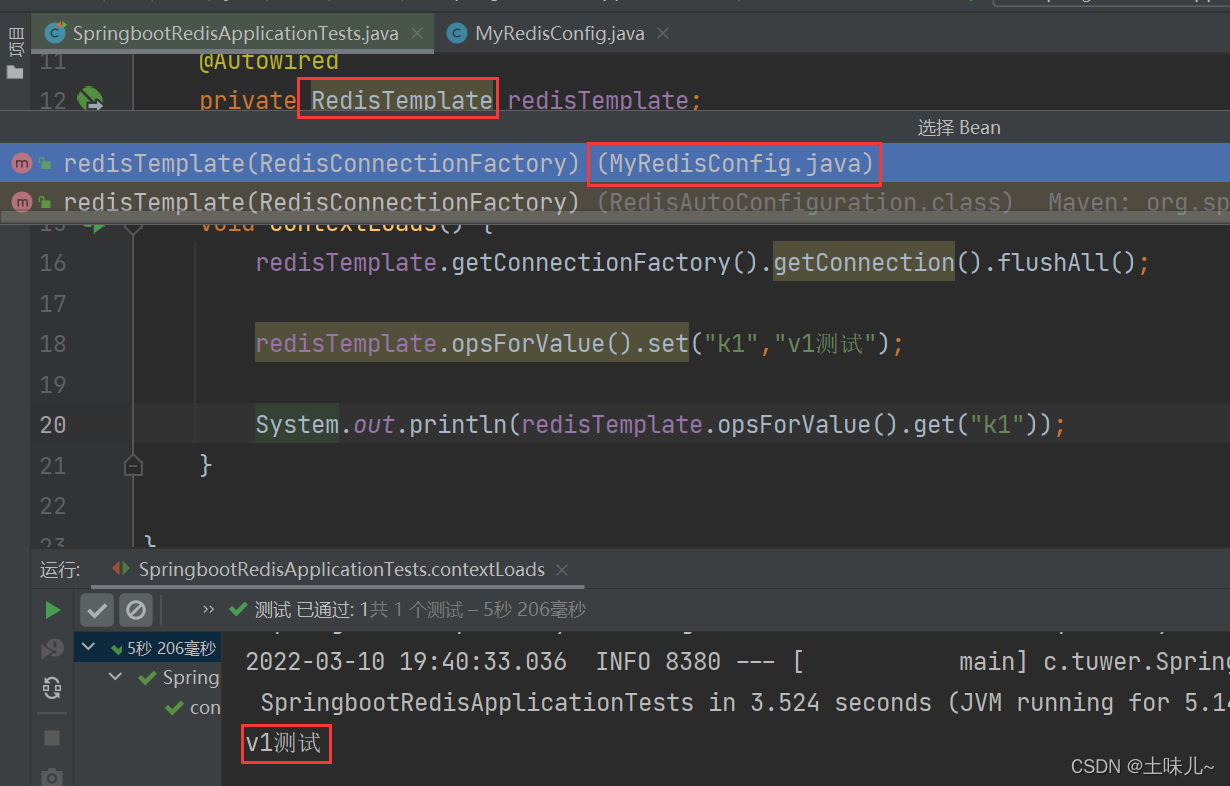Image resolution: width=1230 pixels, height=786 pixels.
Task: Toggle show passed tests checkmark button
Action: point(96,609)
